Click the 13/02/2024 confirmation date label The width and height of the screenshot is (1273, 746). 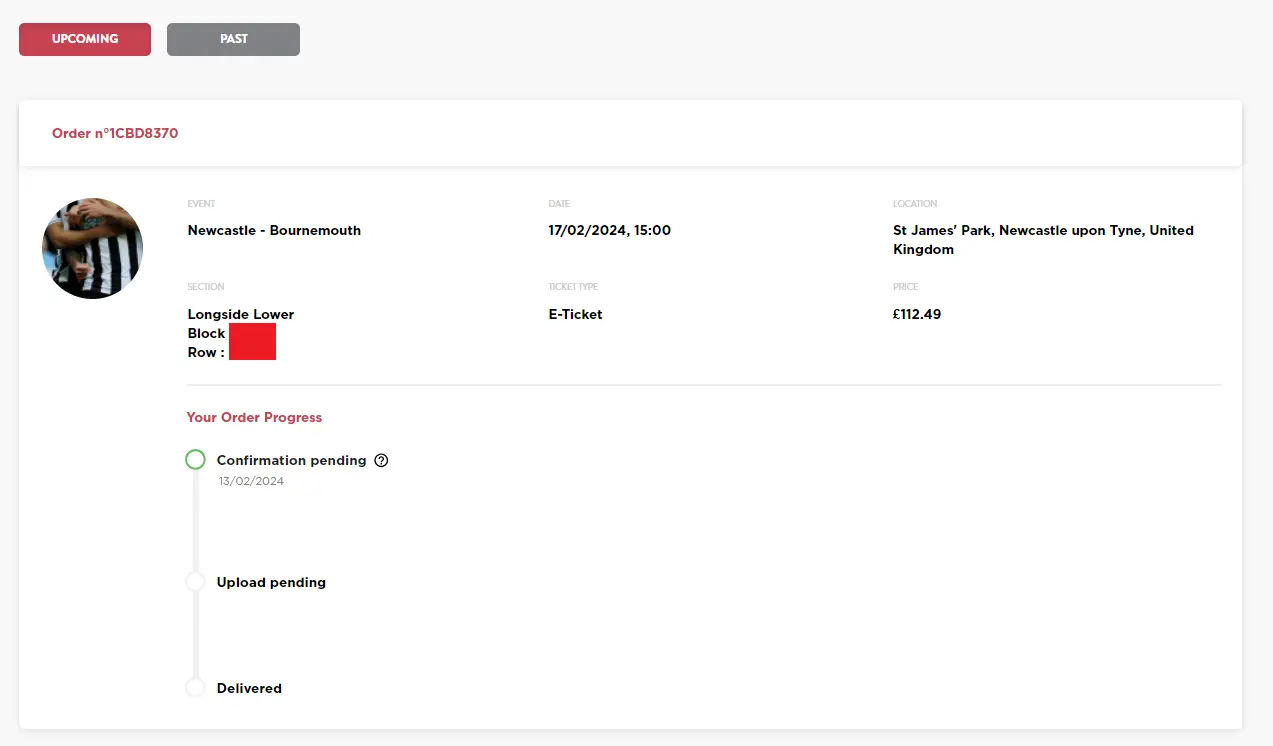(x=250, y=481)
